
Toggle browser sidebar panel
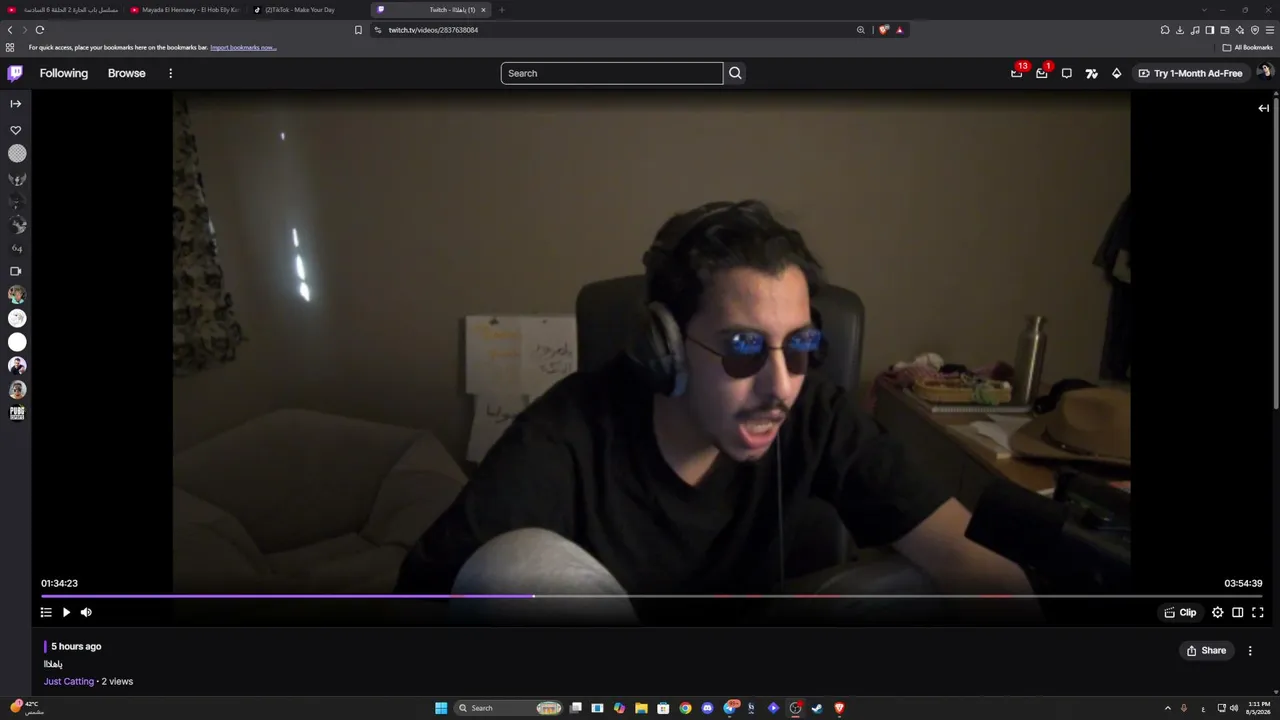(1210, 30)
